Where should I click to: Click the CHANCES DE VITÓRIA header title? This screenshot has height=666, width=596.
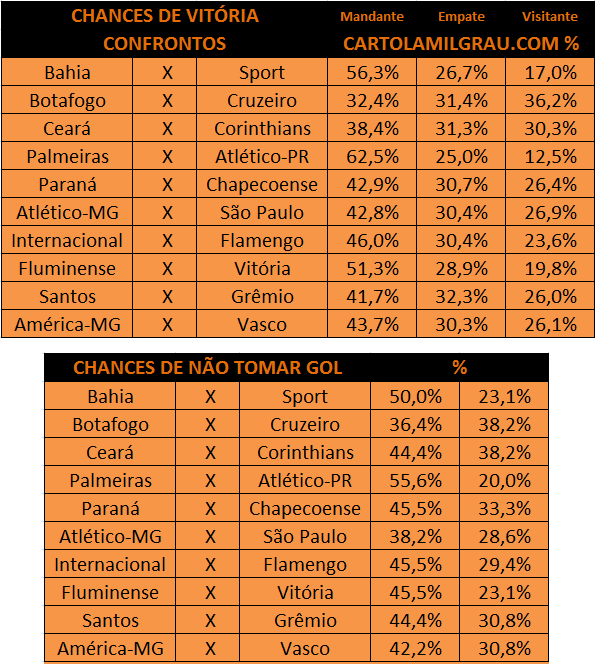pos(165,16)
